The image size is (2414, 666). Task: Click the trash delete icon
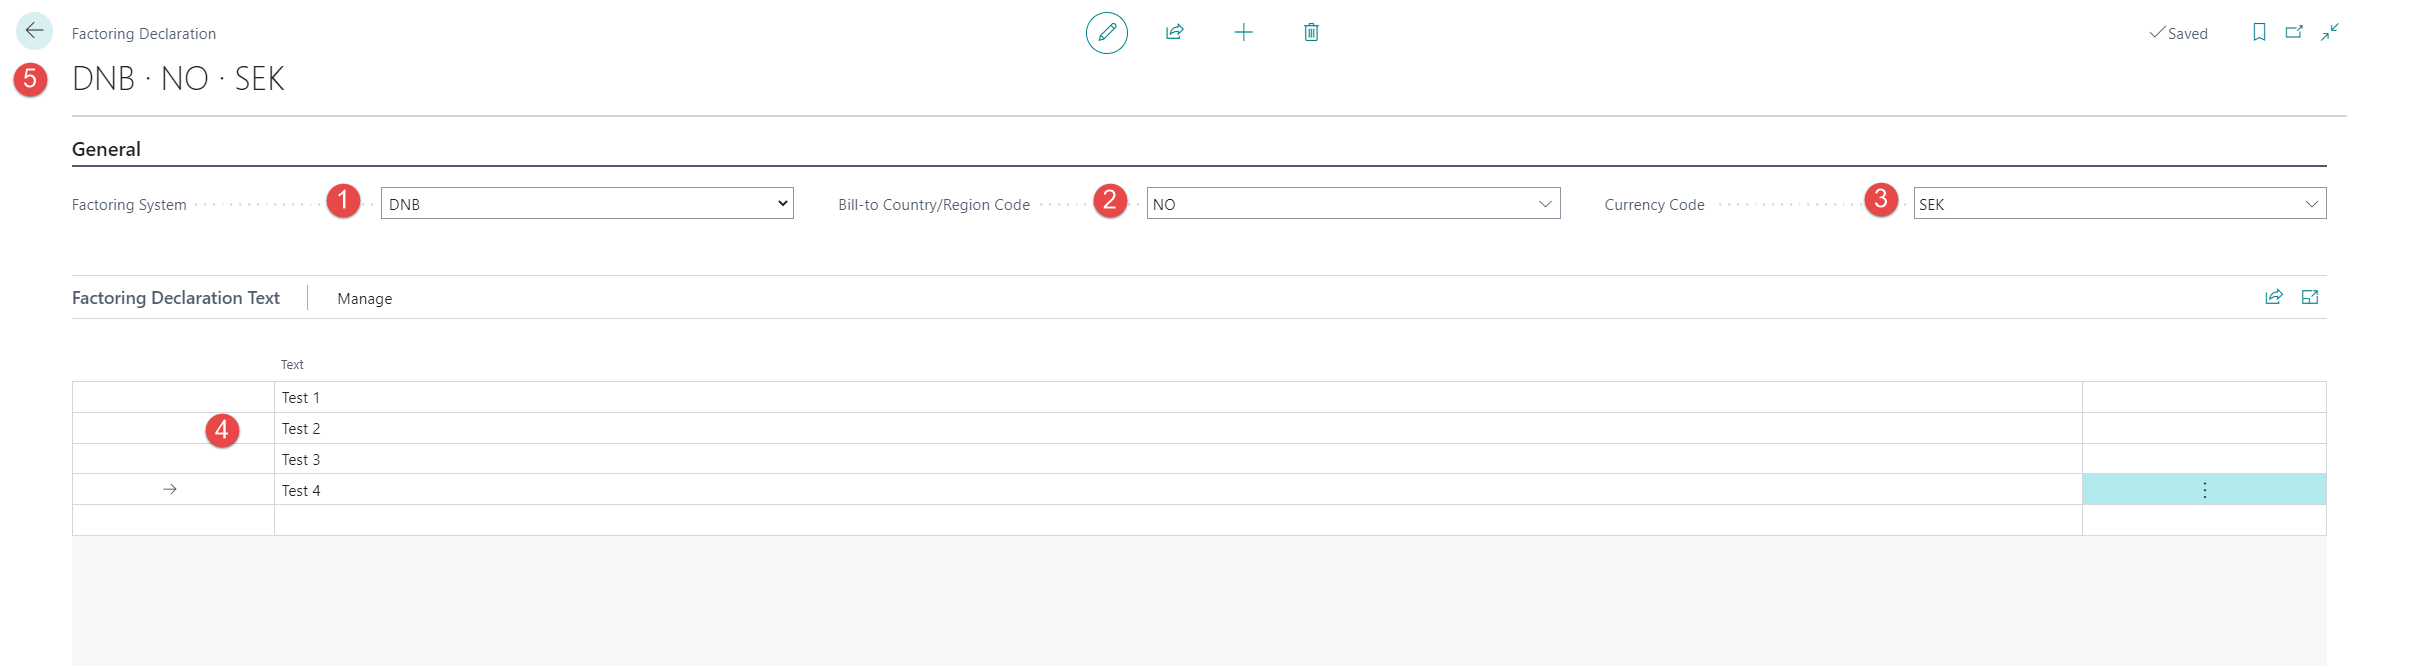tap(1311, 33)
